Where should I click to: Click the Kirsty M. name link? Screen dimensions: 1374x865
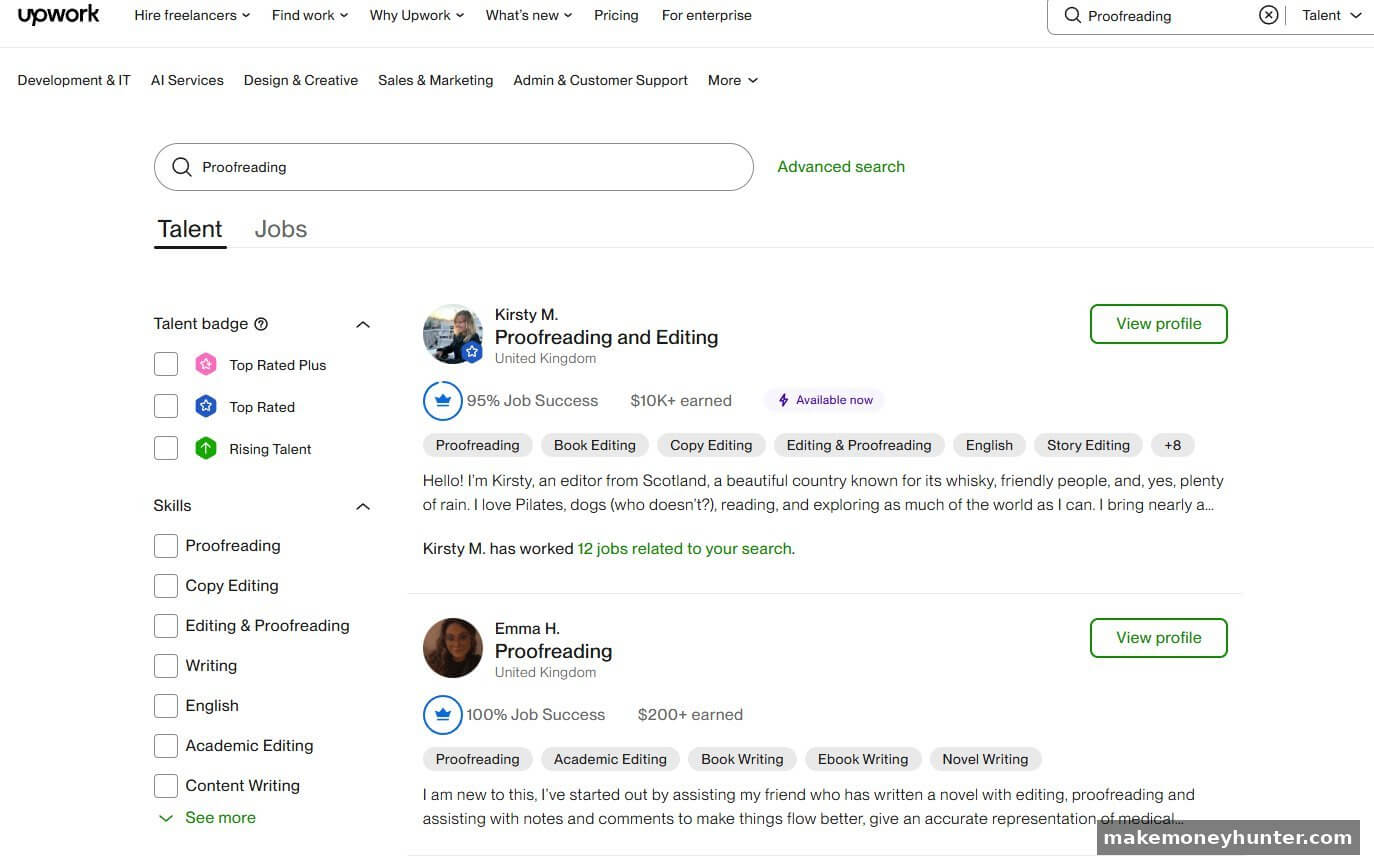(x=526, y=315)
